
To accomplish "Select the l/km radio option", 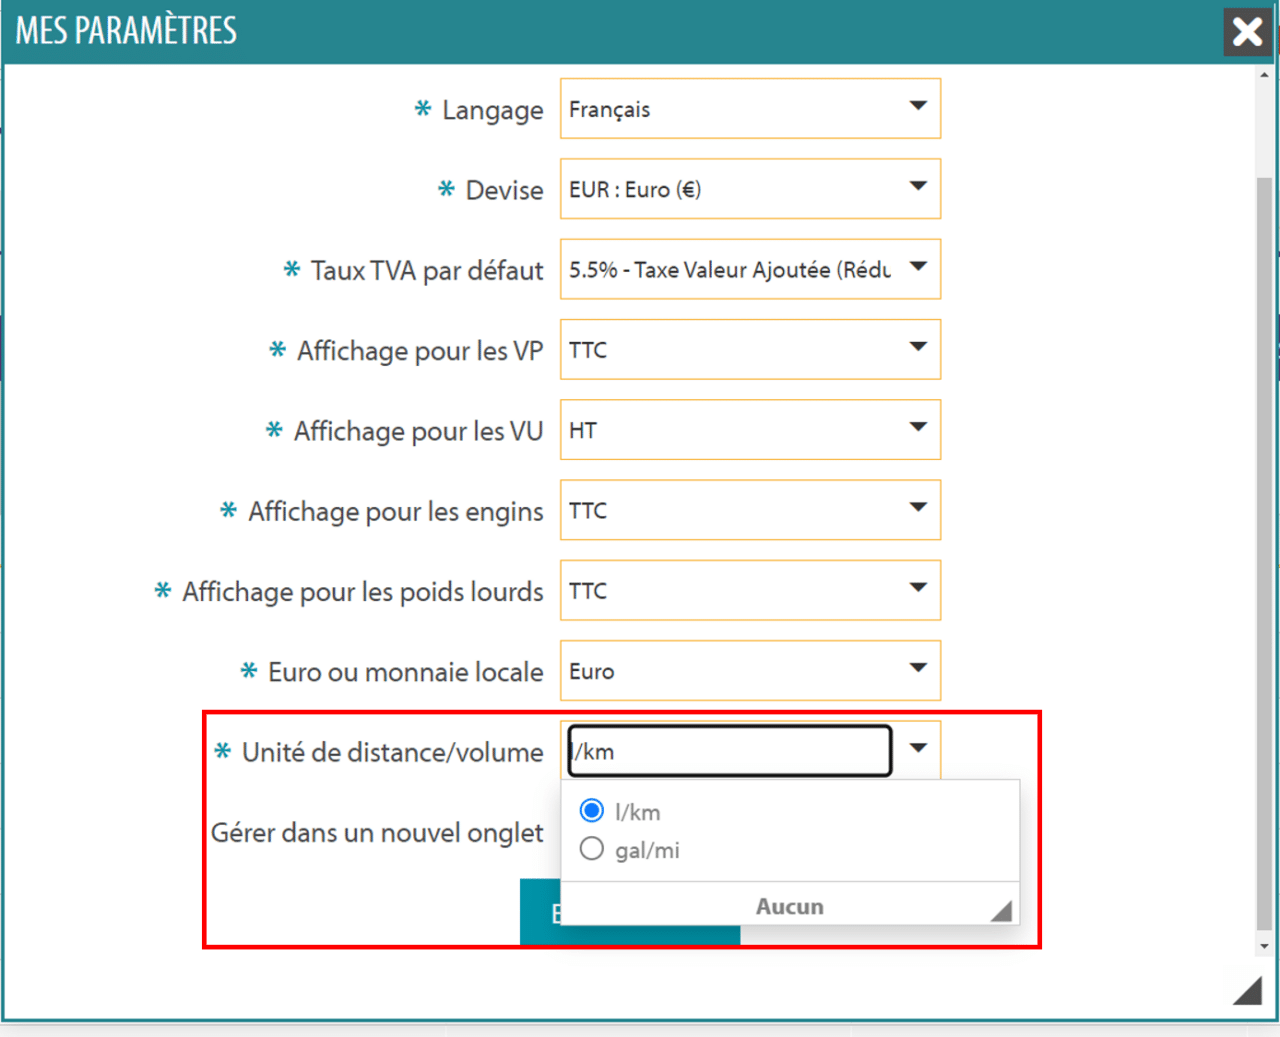I will [592, 811].
